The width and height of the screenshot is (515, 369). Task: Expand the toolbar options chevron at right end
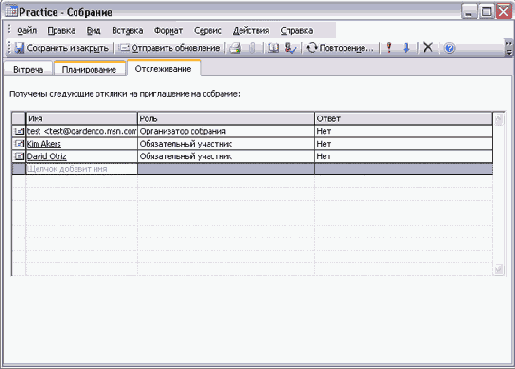[509, 48]
